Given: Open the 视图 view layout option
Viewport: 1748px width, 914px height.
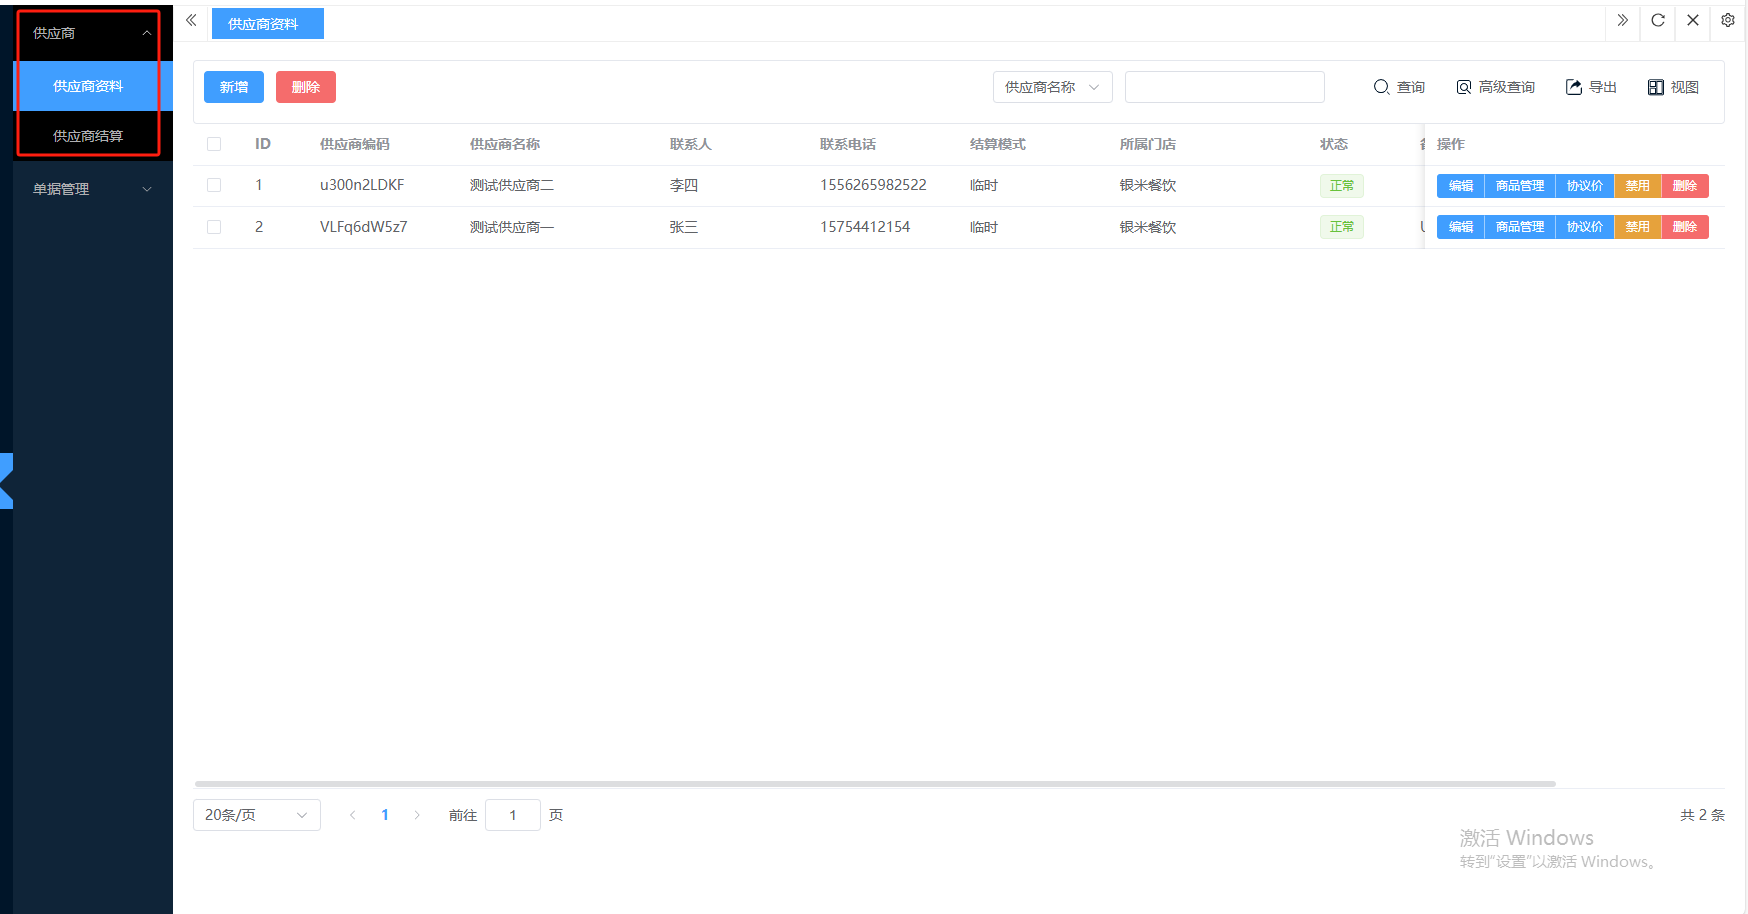Looking at the screenshot, I should (x=1673, y=88).
